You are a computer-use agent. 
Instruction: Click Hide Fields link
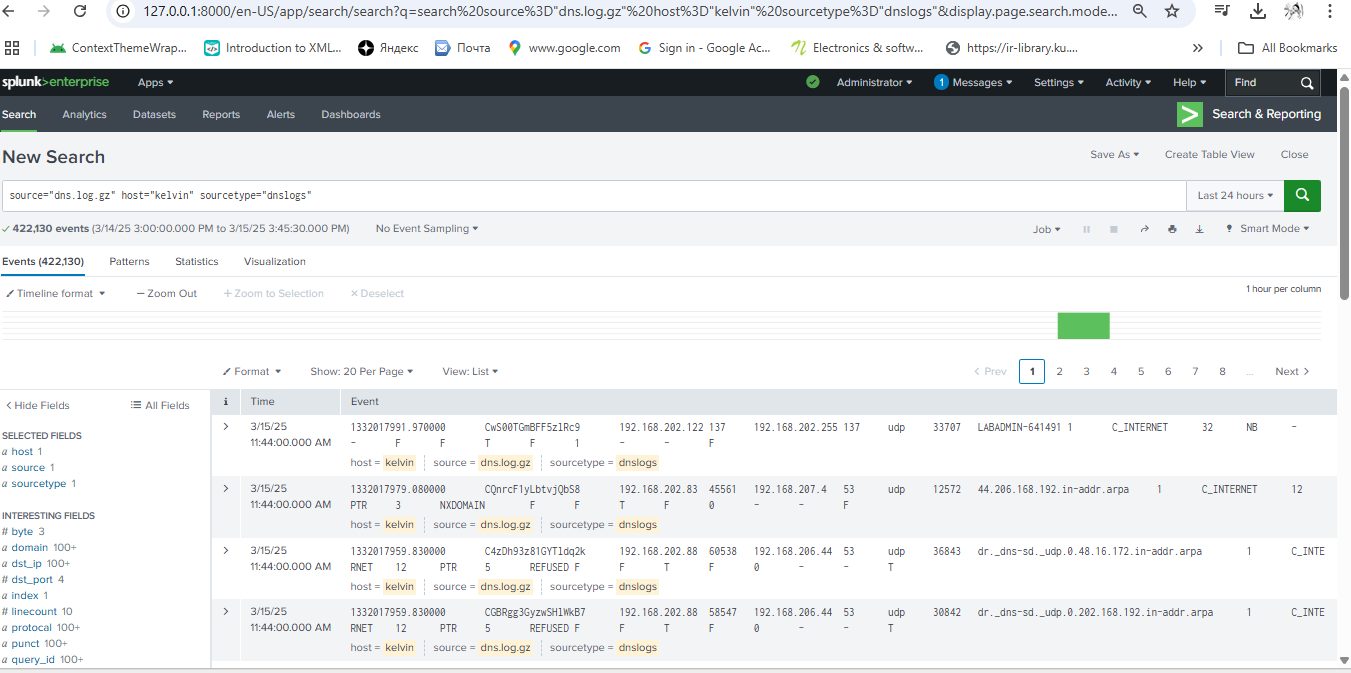[x=37, y=405]
